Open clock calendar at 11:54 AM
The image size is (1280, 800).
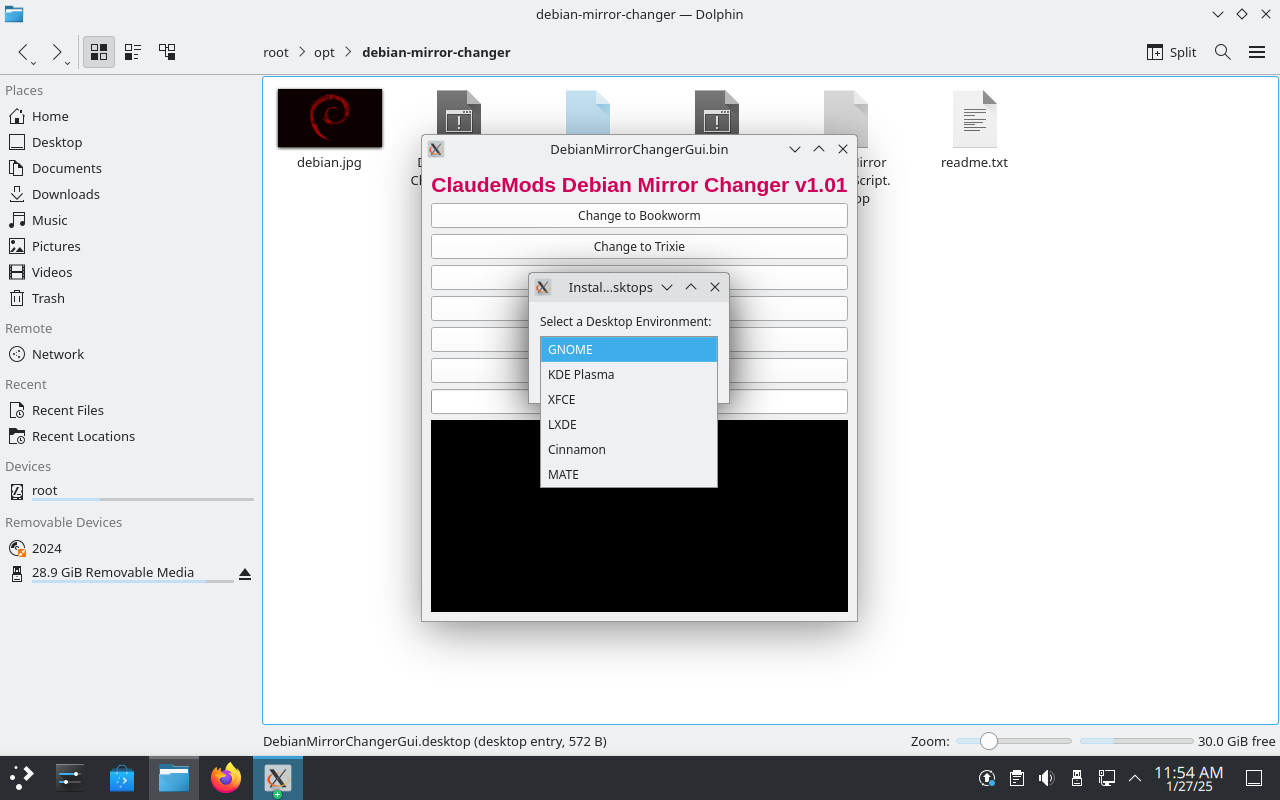pyautogui.click(x=1189, y=778)
